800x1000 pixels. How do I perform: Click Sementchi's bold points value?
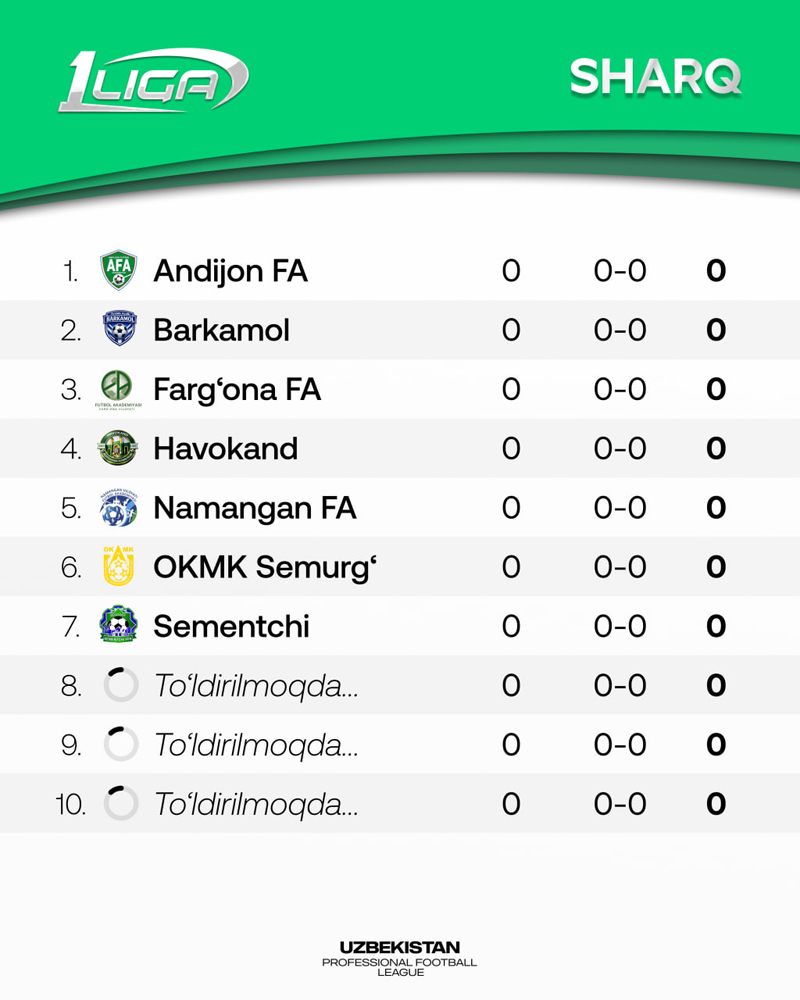715,627
